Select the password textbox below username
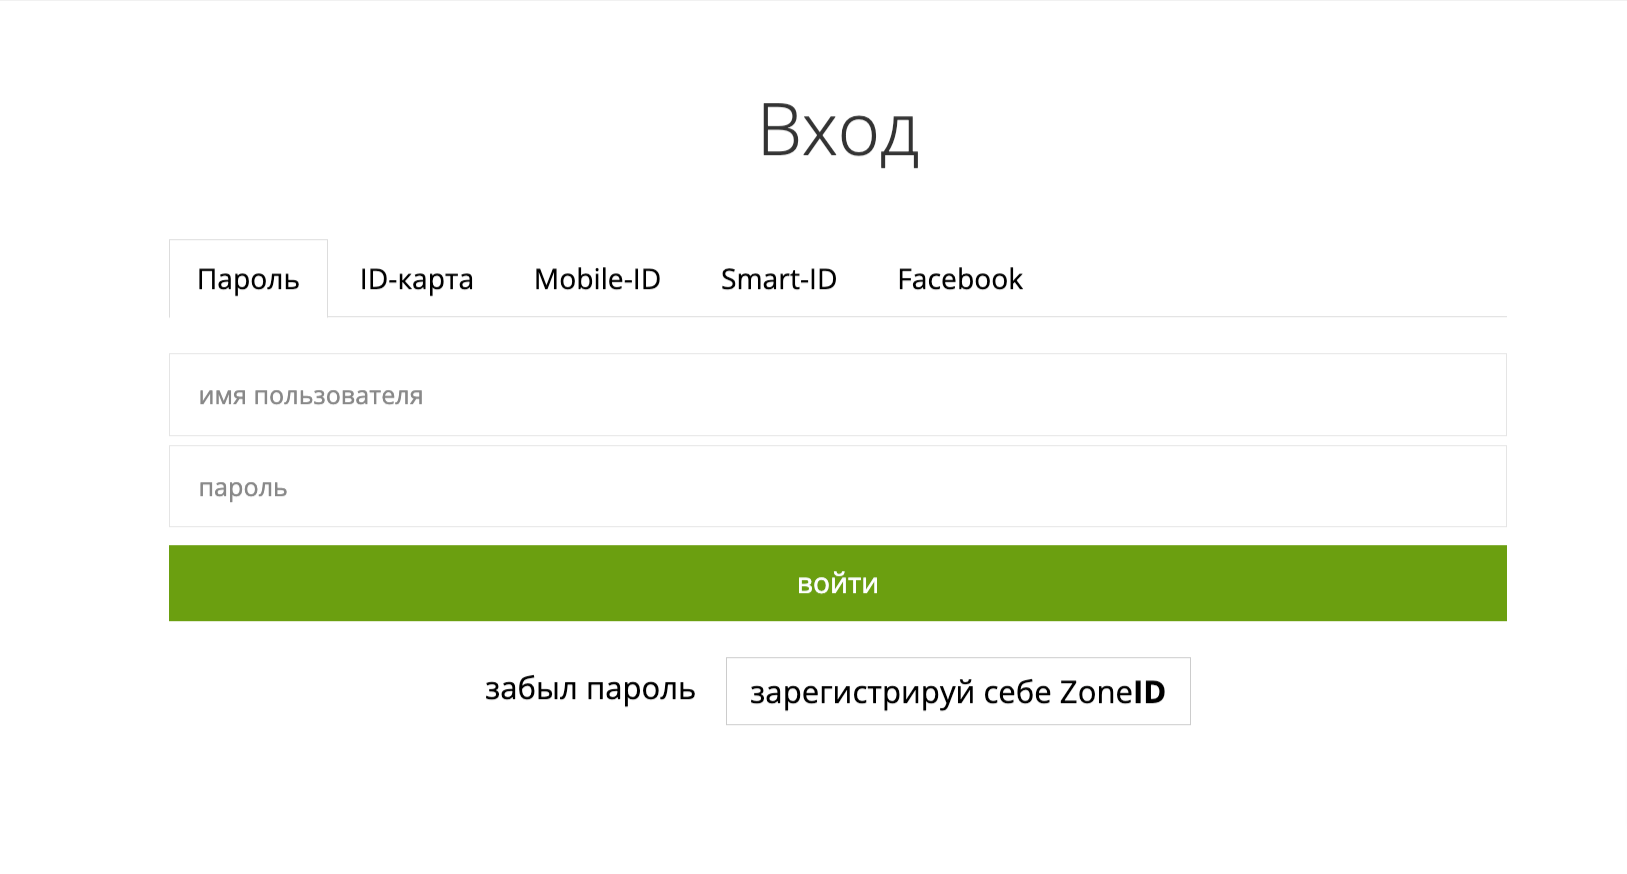 838,487
